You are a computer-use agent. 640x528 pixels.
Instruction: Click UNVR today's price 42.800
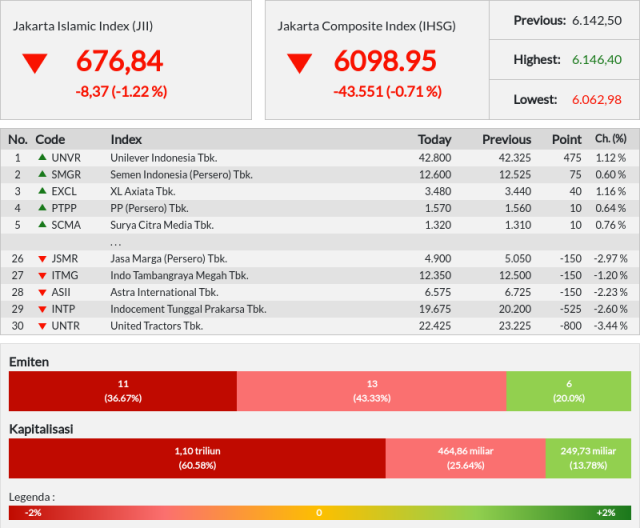(x=435, y=158)
